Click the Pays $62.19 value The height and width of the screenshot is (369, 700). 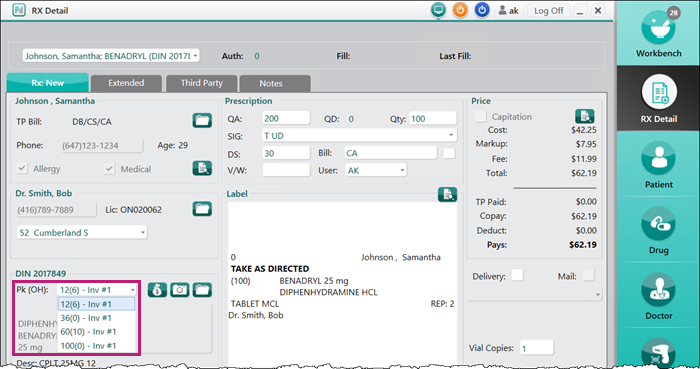(x=583, y=245)
